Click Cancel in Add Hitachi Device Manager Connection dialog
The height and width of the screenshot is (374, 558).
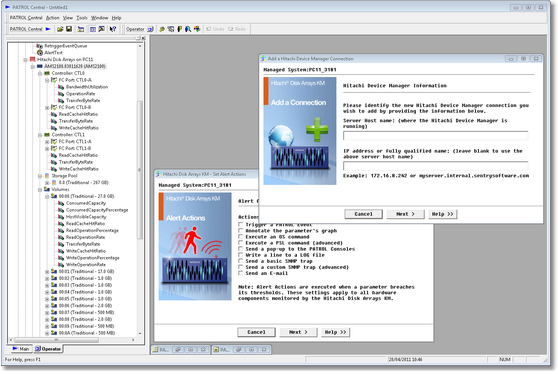click(363, 214)
